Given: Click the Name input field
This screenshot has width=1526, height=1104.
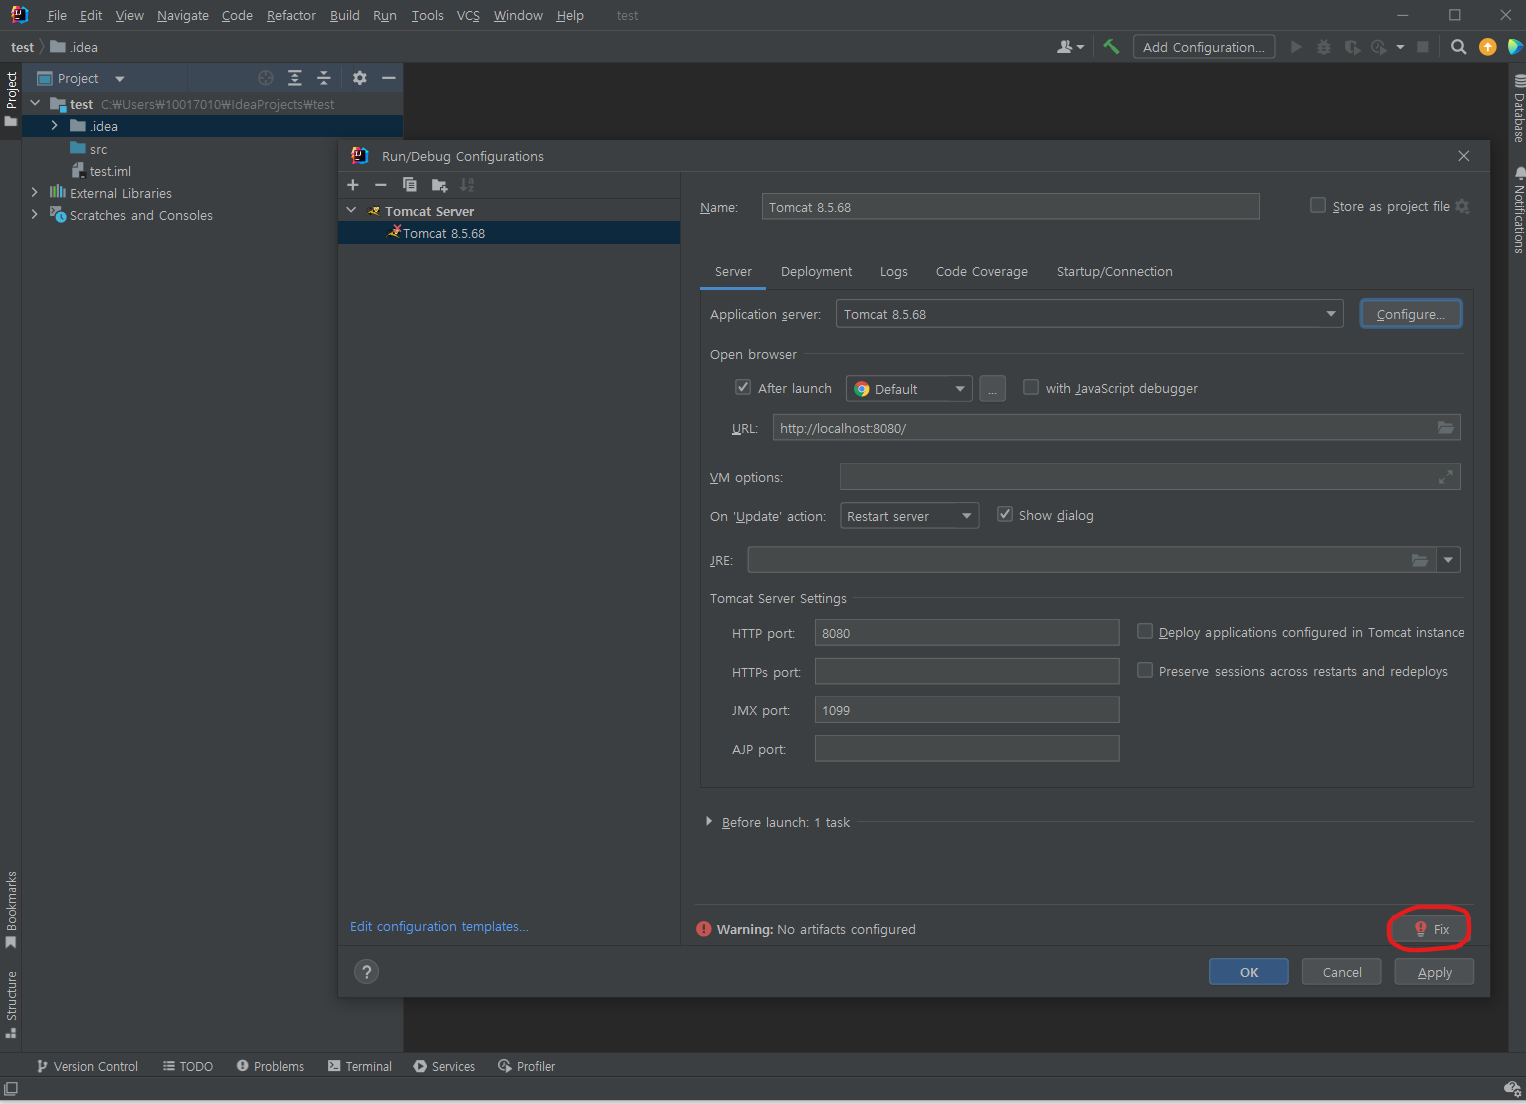Looking at the screenshot, I should [x=1010, y=207].
